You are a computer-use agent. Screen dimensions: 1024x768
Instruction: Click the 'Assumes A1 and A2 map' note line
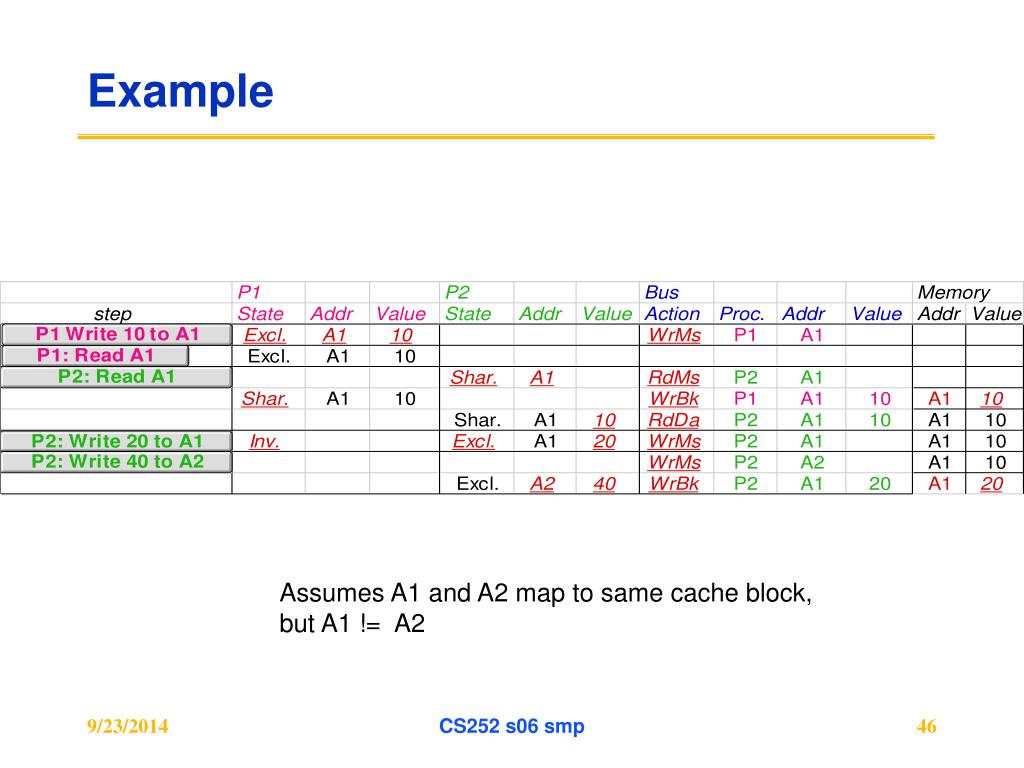[545, 593]
